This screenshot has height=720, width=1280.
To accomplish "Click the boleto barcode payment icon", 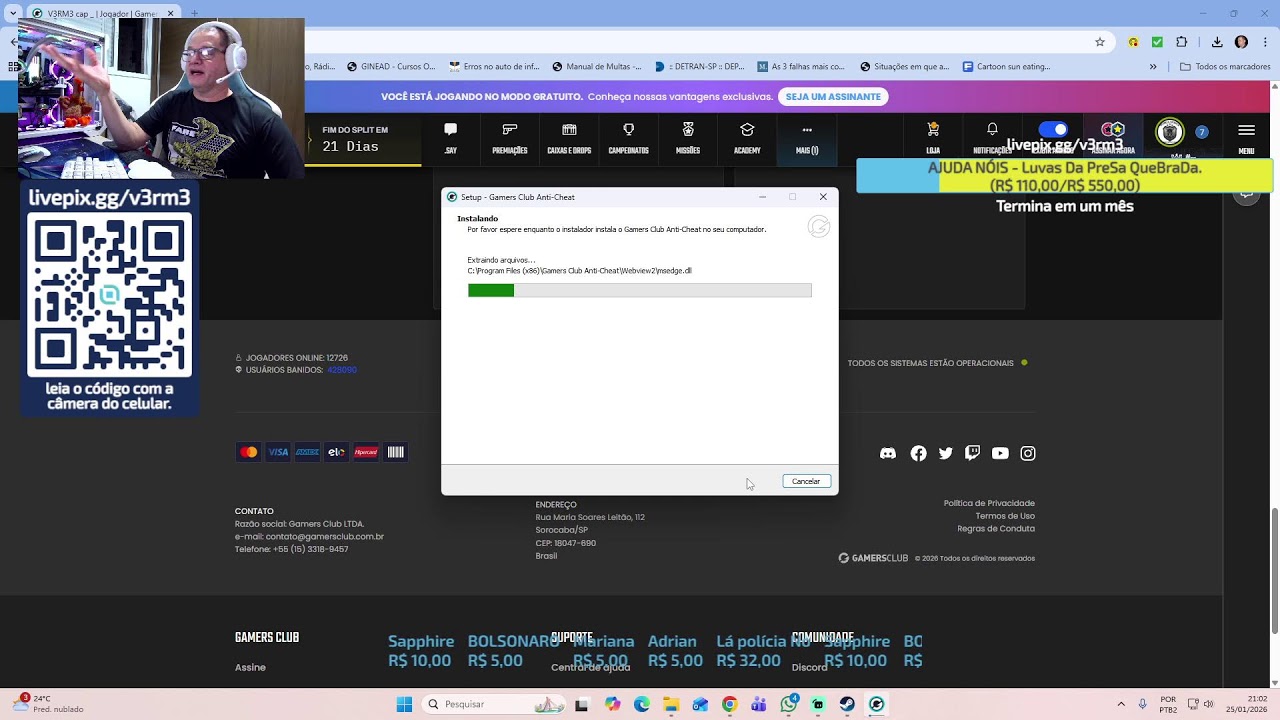I will [x=396, y=452].
